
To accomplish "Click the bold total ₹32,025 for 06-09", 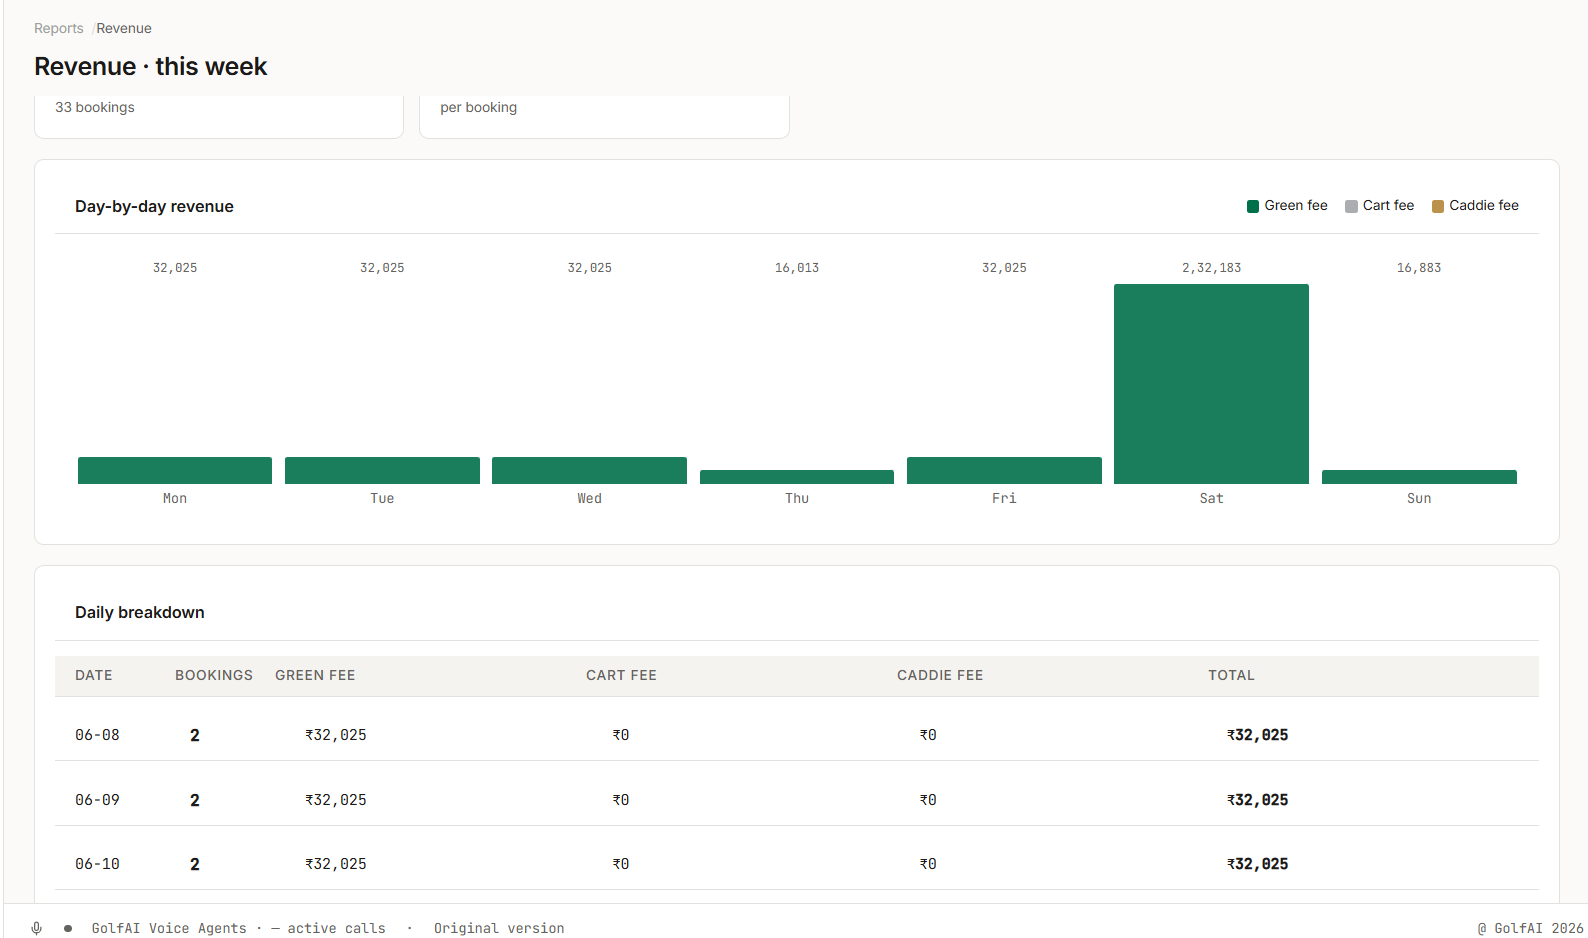I will pyautogui.click(x=1258, y=800).
